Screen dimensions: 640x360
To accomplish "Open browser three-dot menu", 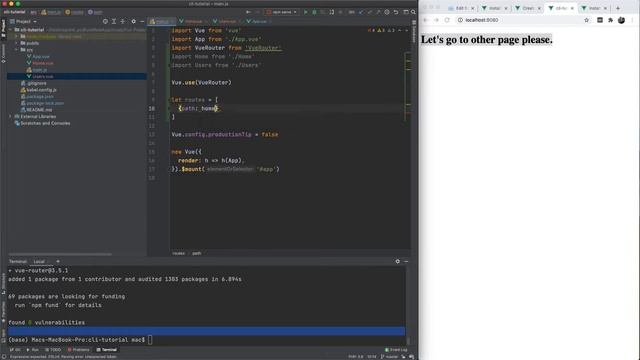I will coord(632,20).
